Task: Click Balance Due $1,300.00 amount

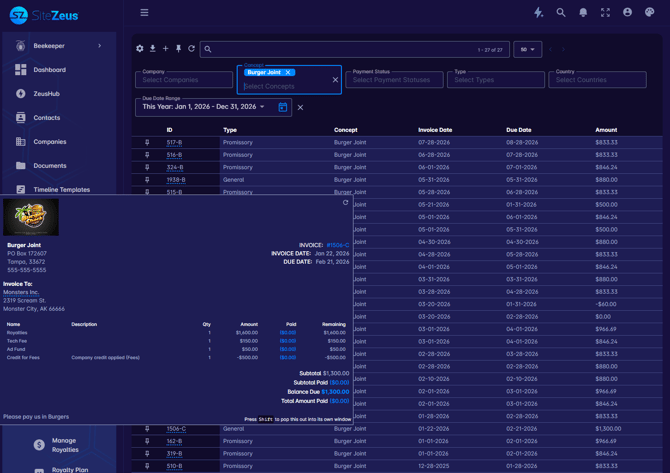Action: coord(335,392)
